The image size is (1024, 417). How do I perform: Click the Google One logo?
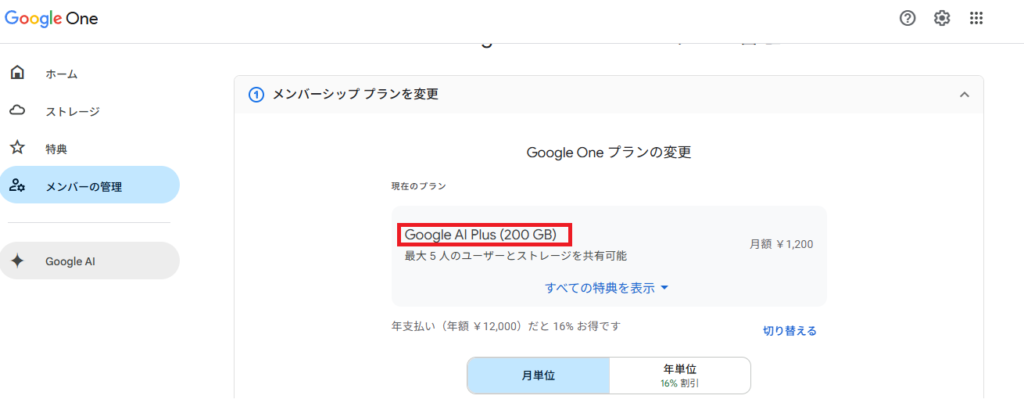coord(51,18)
